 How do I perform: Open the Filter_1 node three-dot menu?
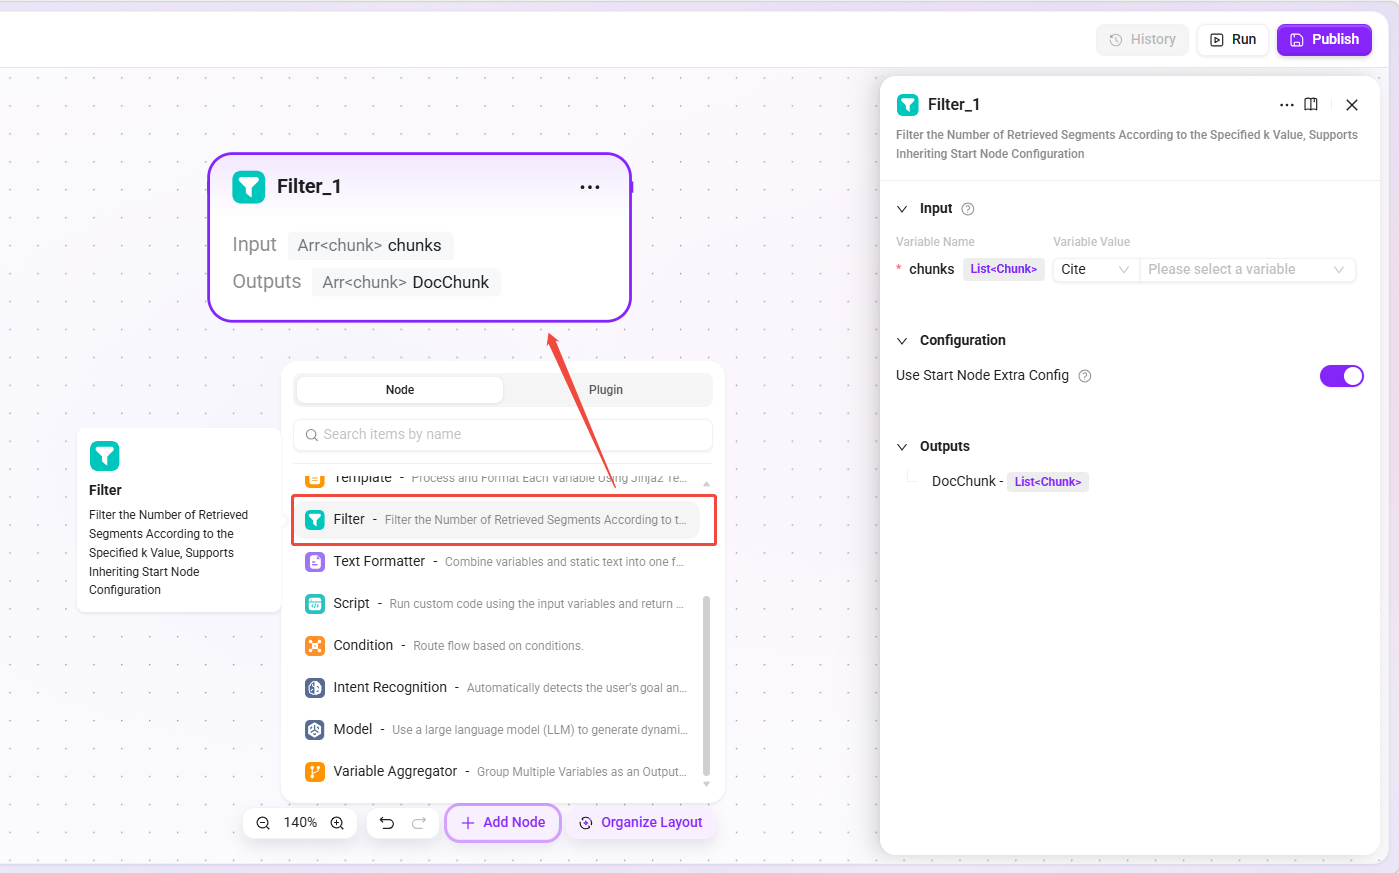pyautogui.click(x=590, y=187)
